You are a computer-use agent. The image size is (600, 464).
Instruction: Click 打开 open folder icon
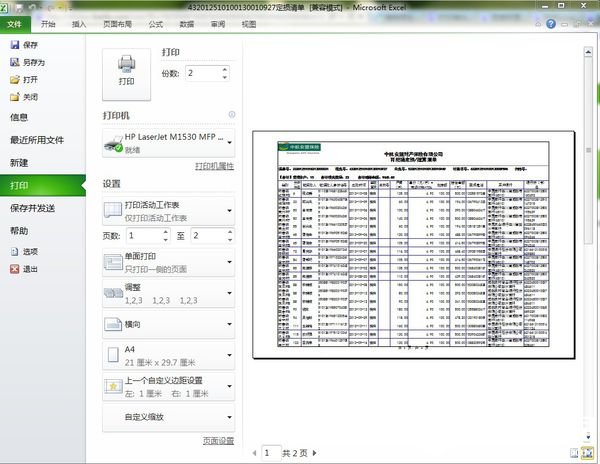[x=15, y=80]
